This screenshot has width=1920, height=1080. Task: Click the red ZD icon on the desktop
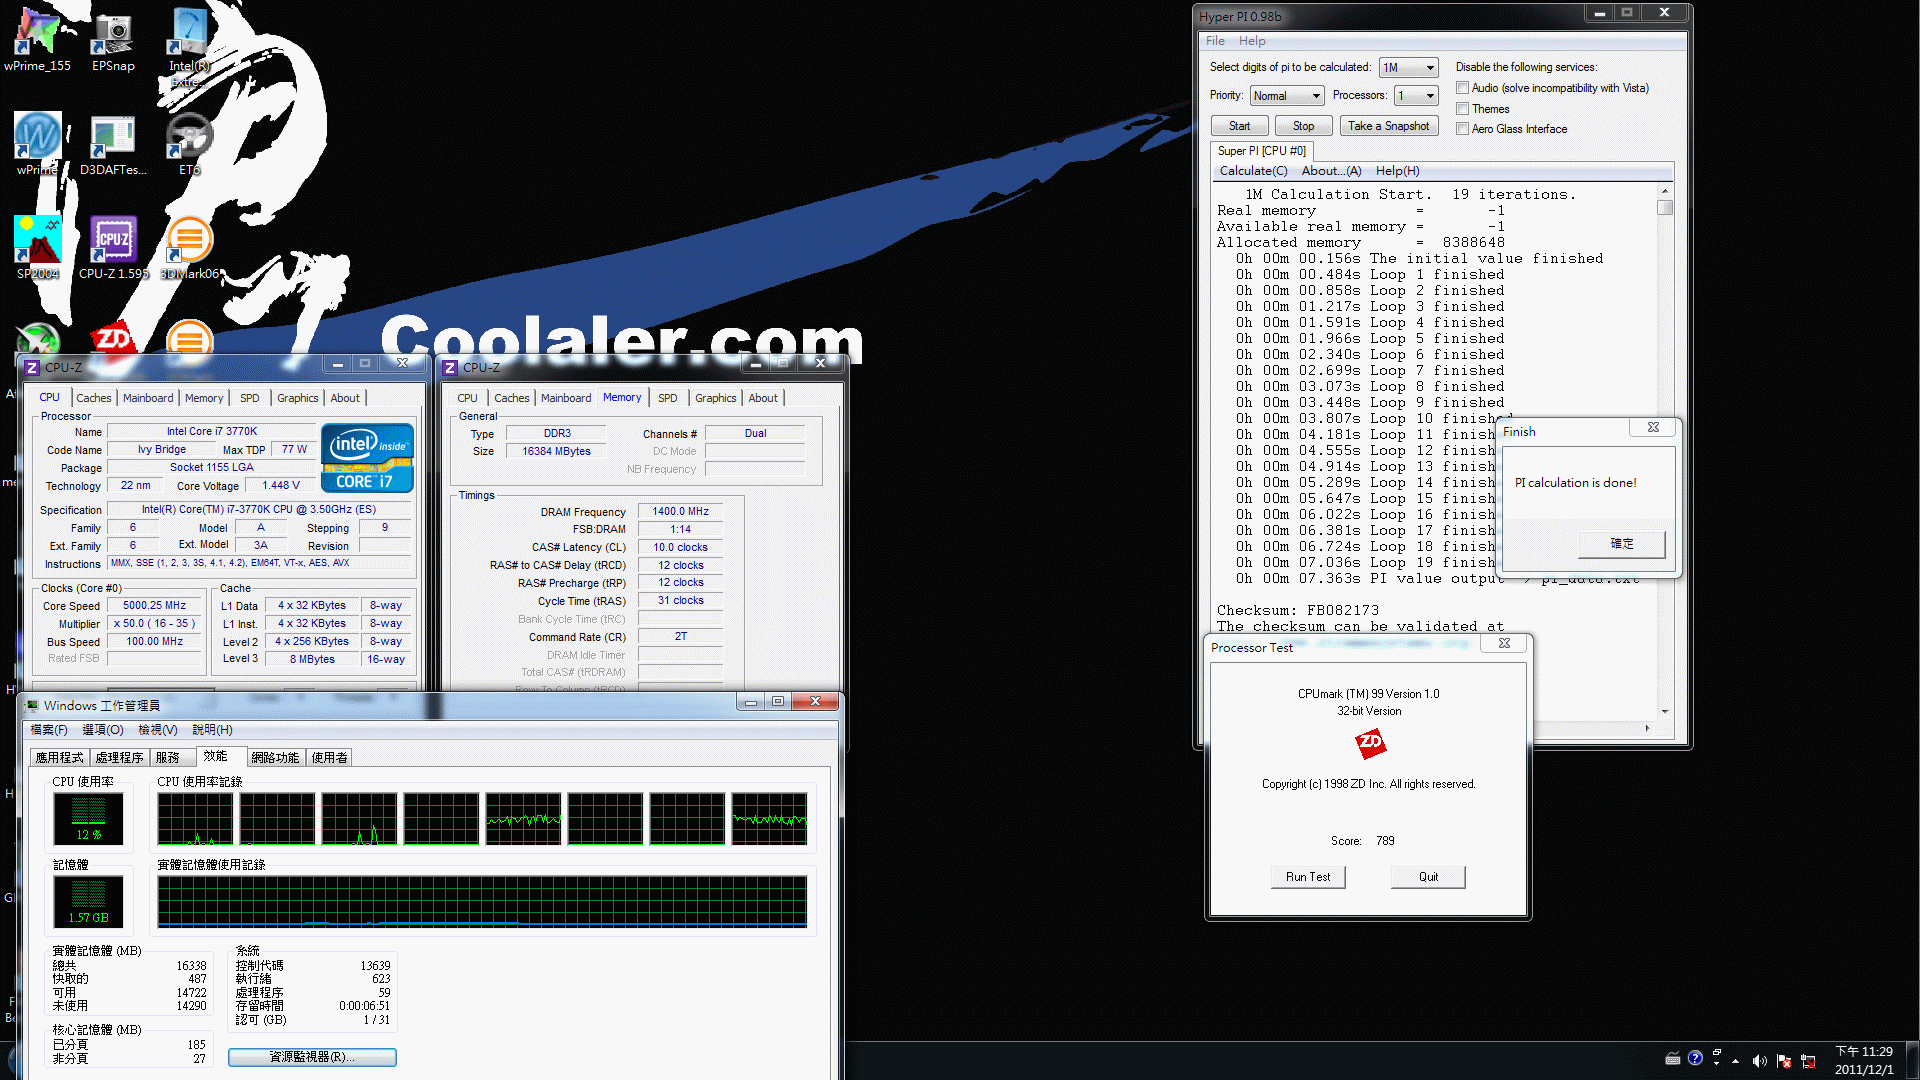[x=113, y=338]
